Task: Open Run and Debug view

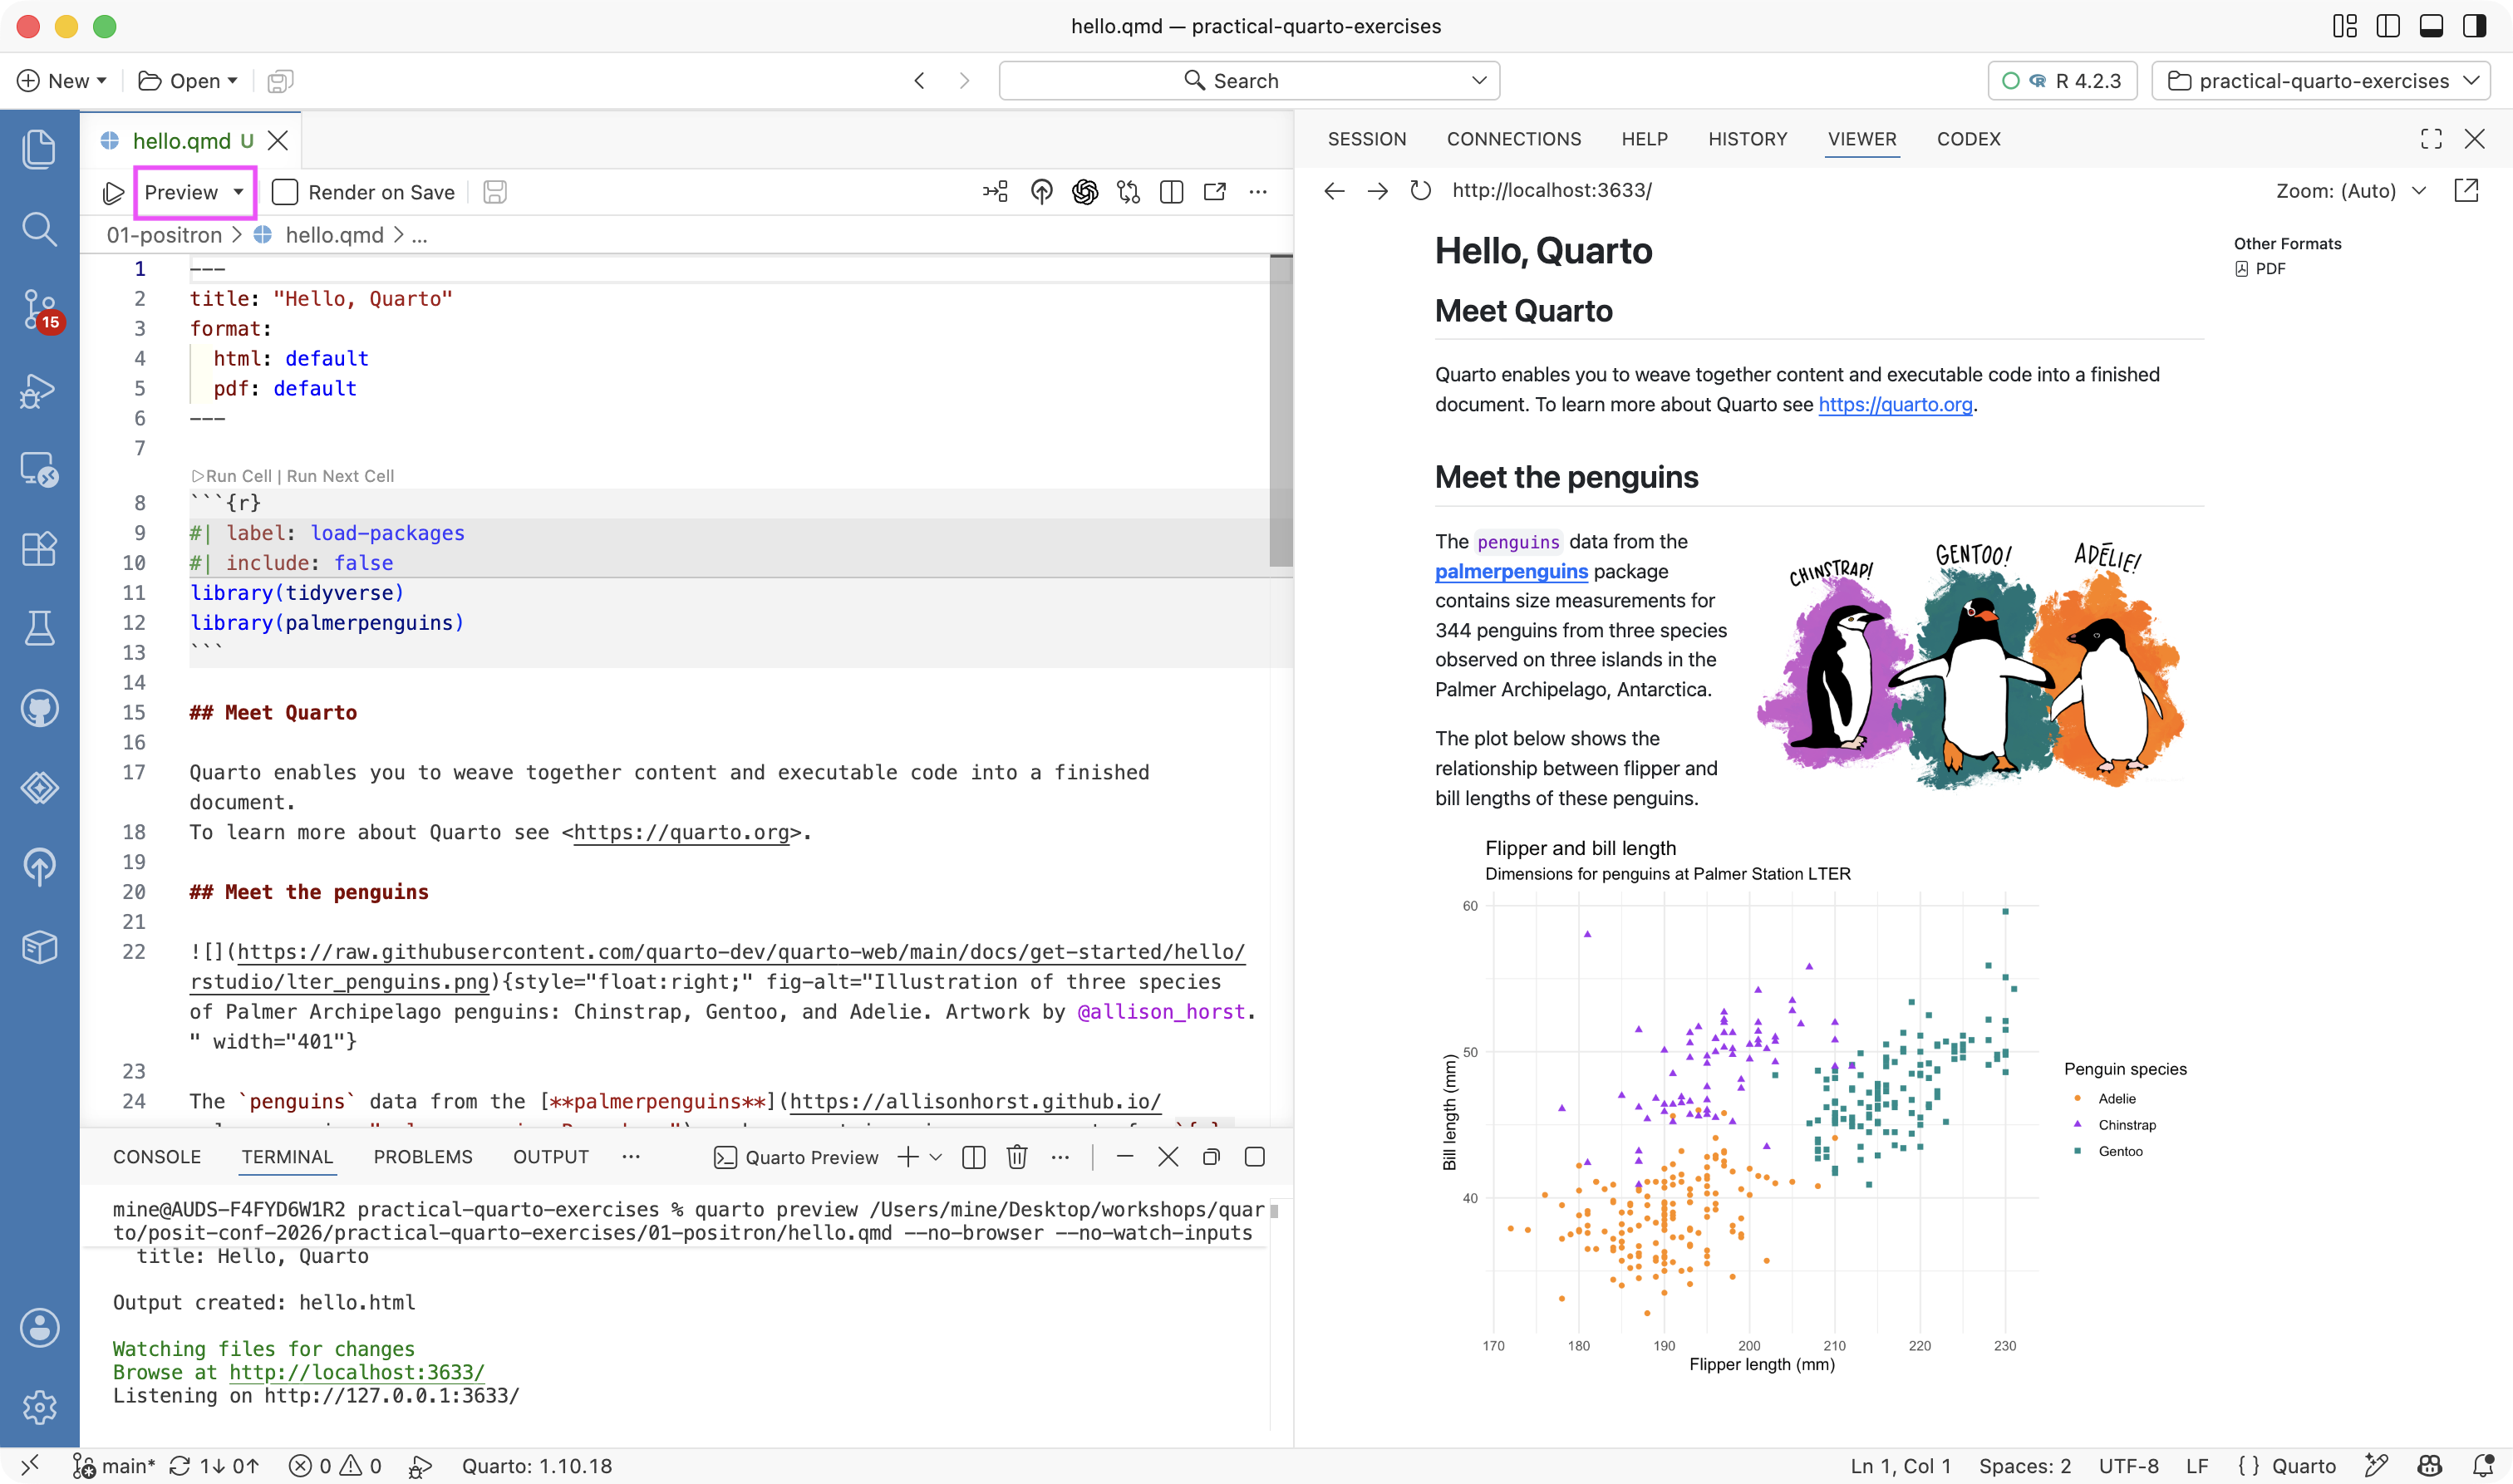Action: tap(39, 391)
